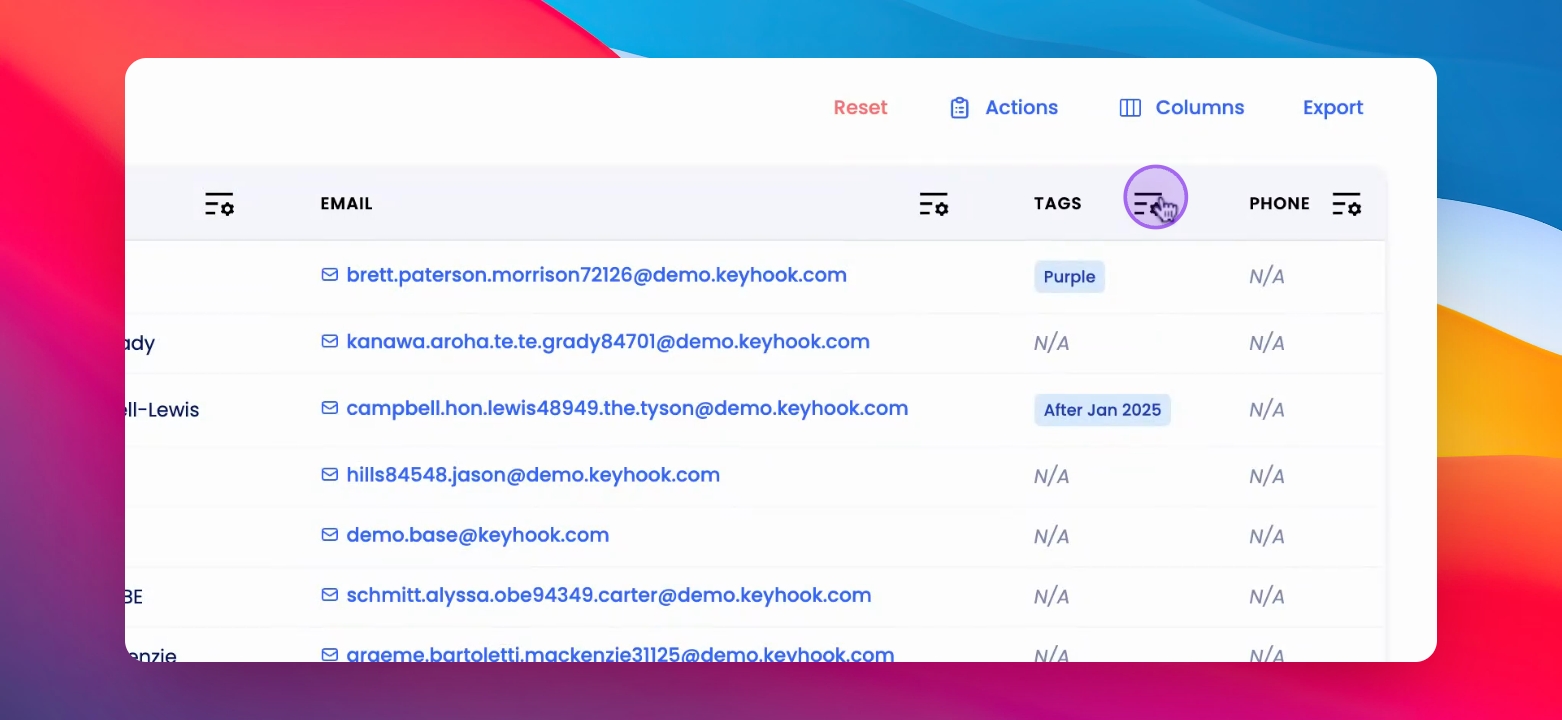Click envelope icon beside demo.base@keyhook.com
The height and width of the screenshot is (720, 1562).
[329, 535]
